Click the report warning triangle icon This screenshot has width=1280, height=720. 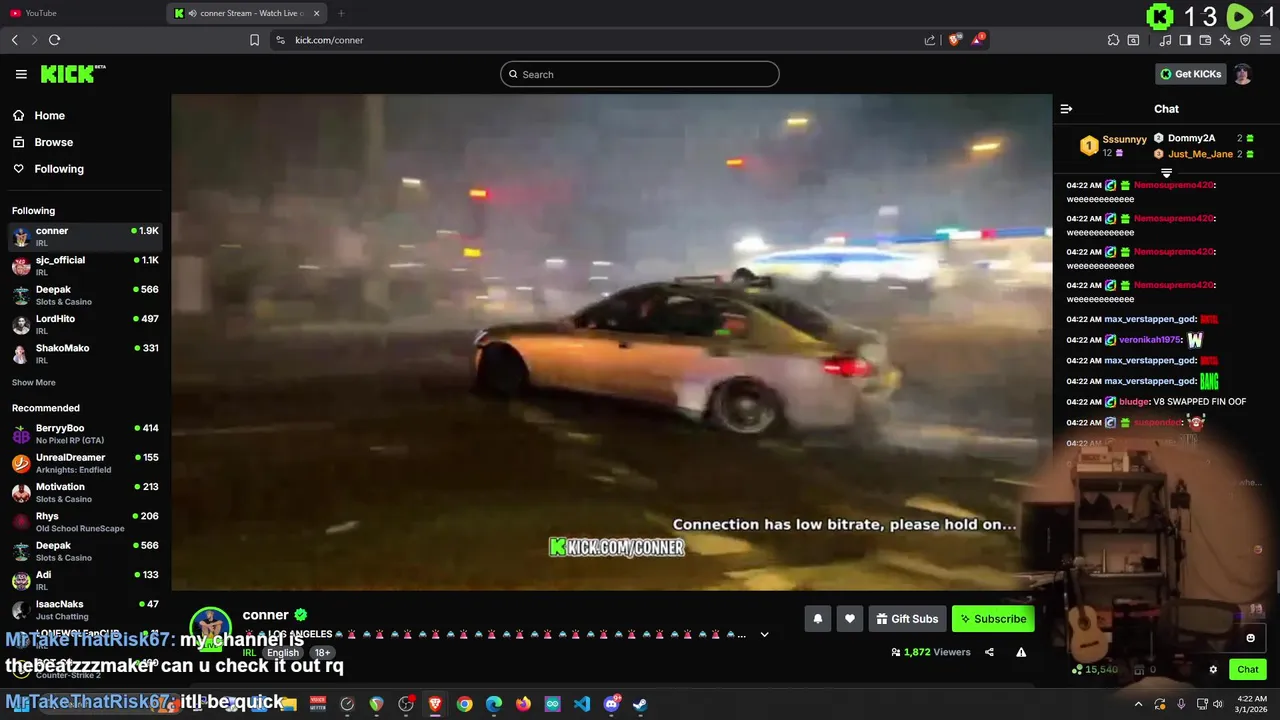tap(1021, 652)
